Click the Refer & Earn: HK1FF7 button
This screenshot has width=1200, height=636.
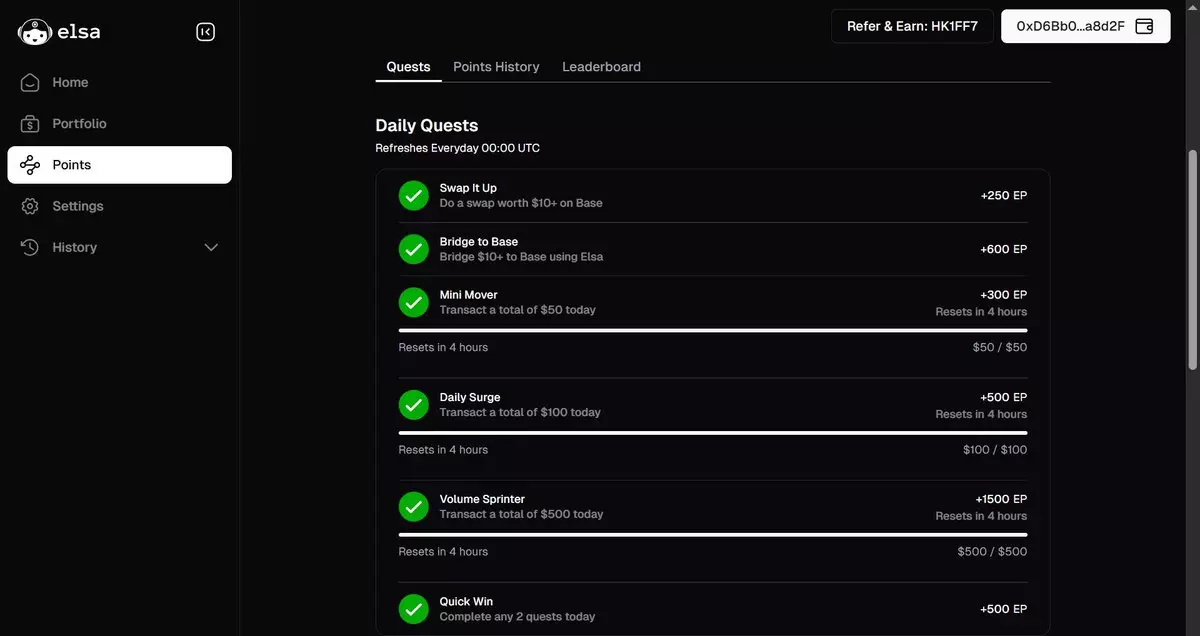pos(911,26)
